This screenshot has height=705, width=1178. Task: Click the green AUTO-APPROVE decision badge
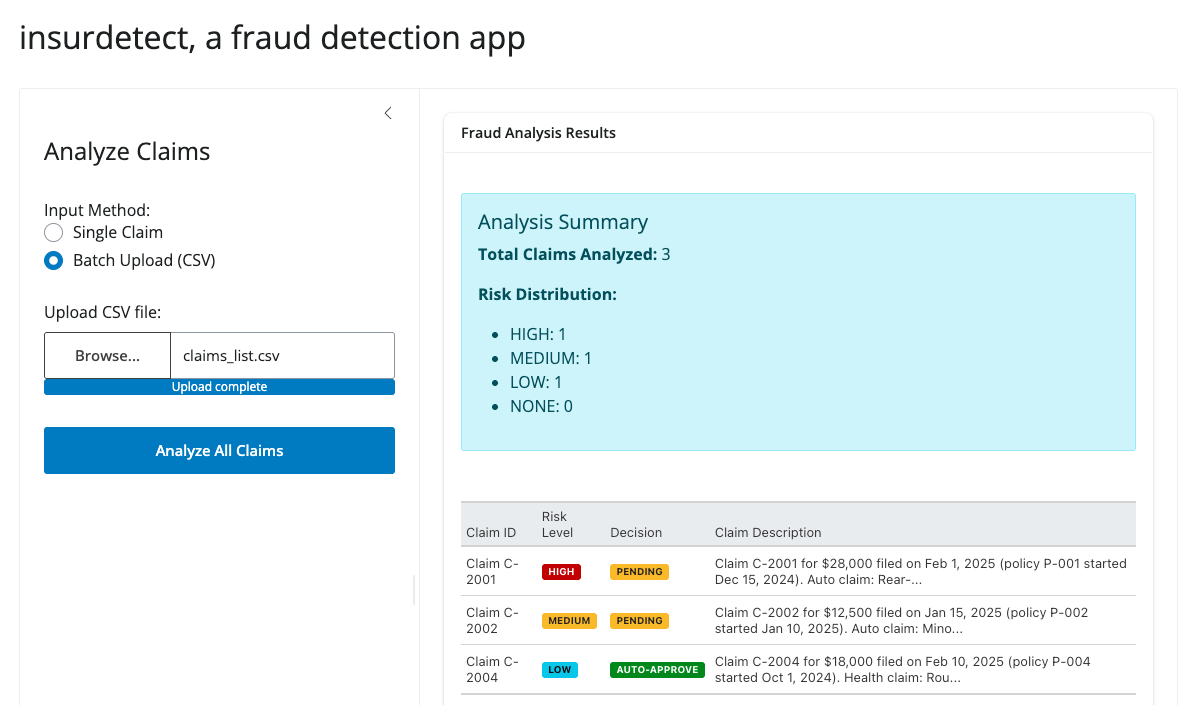(657, 670)
